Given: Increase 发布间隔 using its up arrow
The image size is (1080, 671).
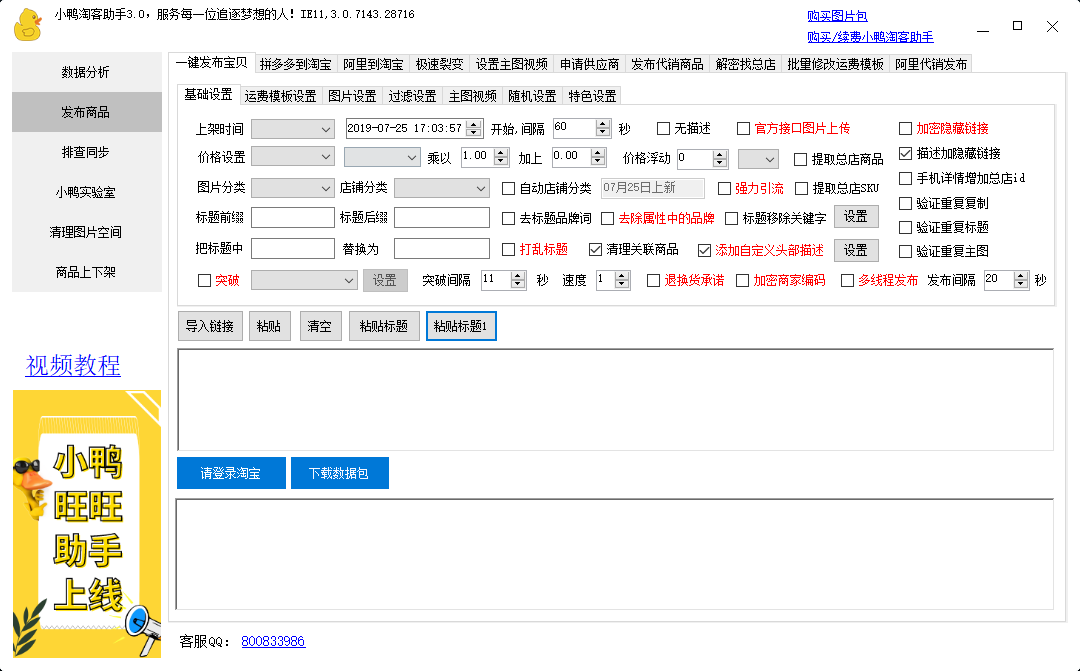Looking at the screenshot, I should (x=1021, y=275).
